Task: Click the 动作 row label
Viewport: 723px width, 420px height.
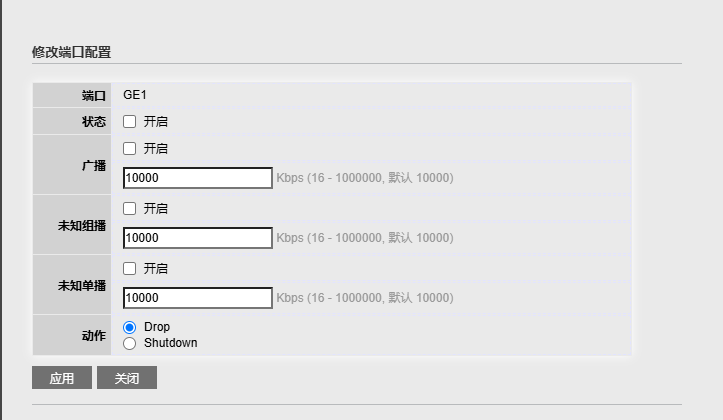Action: tap(94, 336)
